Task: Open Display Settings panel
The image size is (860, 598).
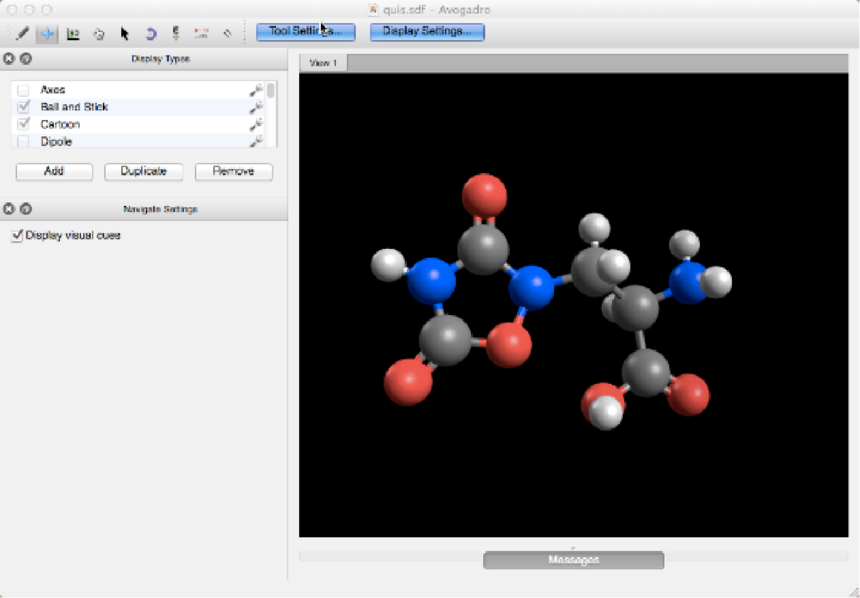Action: (427, 32)
